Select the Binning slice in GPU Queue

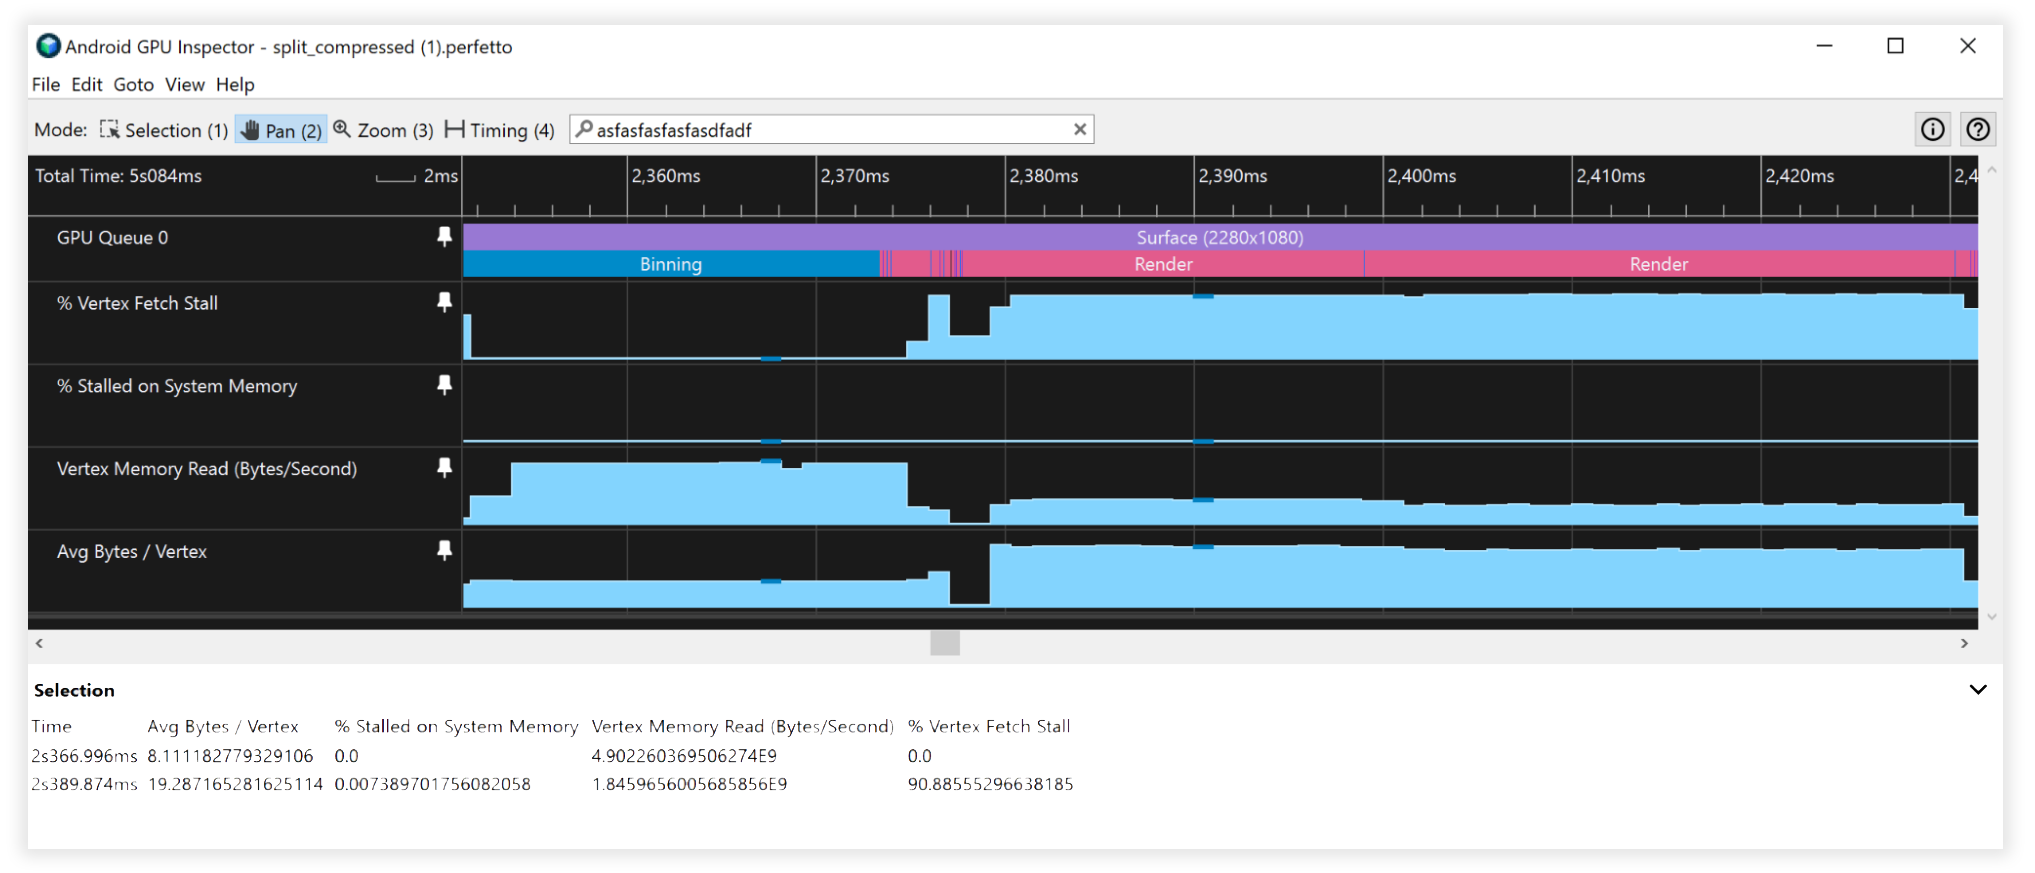click(x=670, y=264)
